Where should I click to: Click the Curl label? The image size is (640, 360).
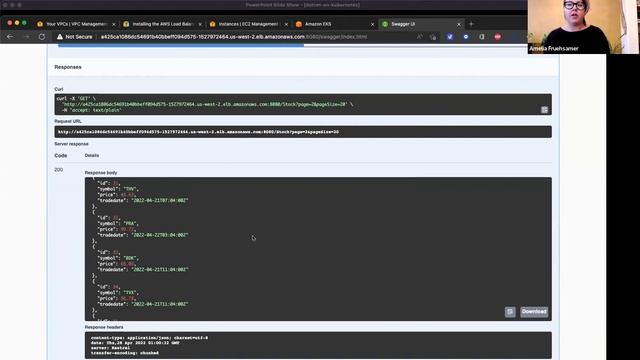59,89
